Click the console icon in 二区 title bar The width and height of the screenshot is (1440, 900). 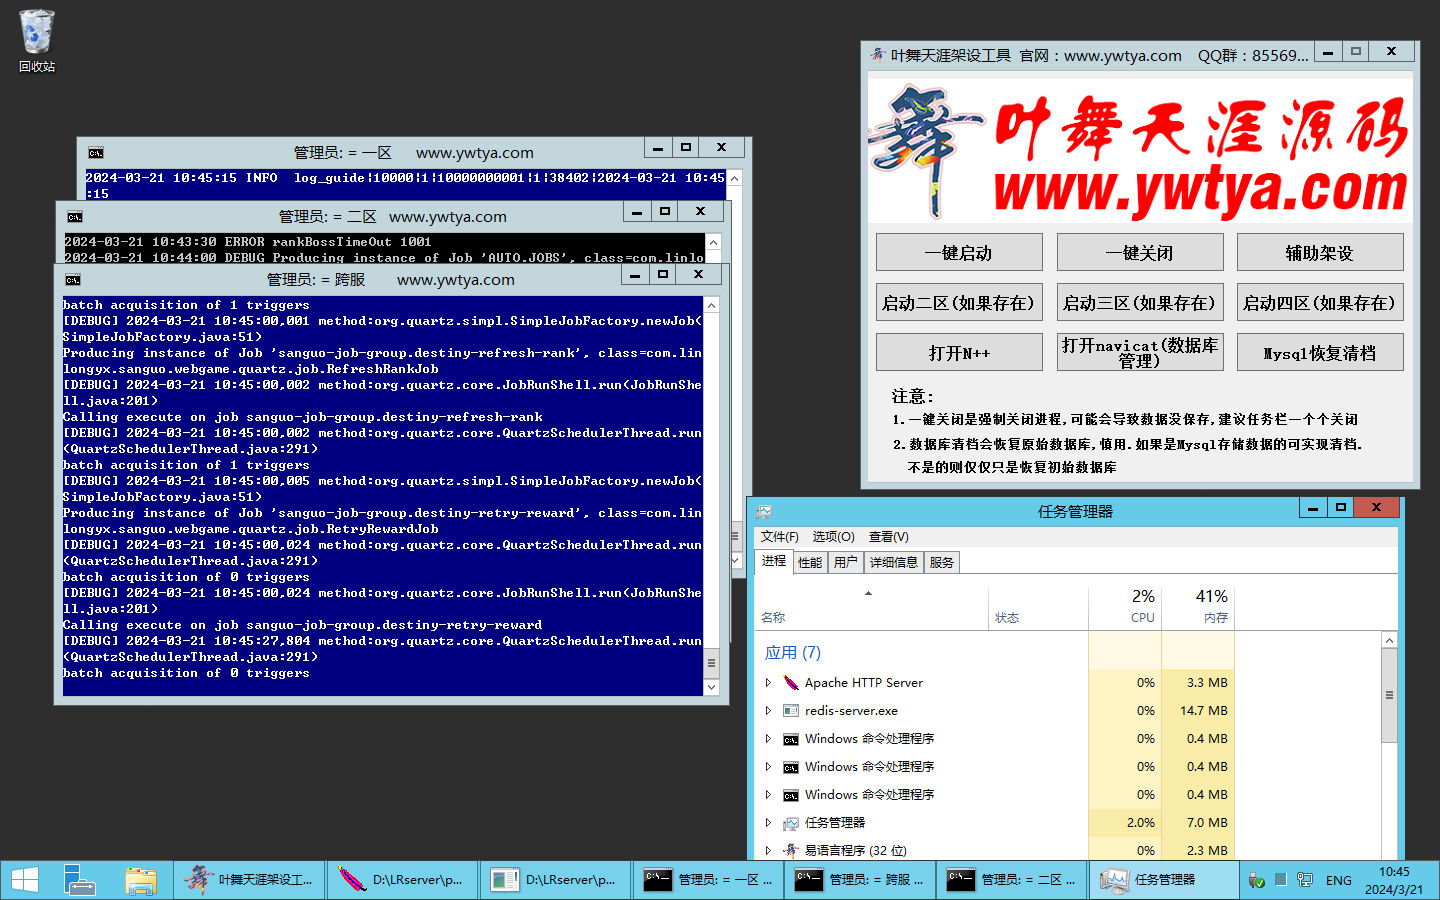75,217
